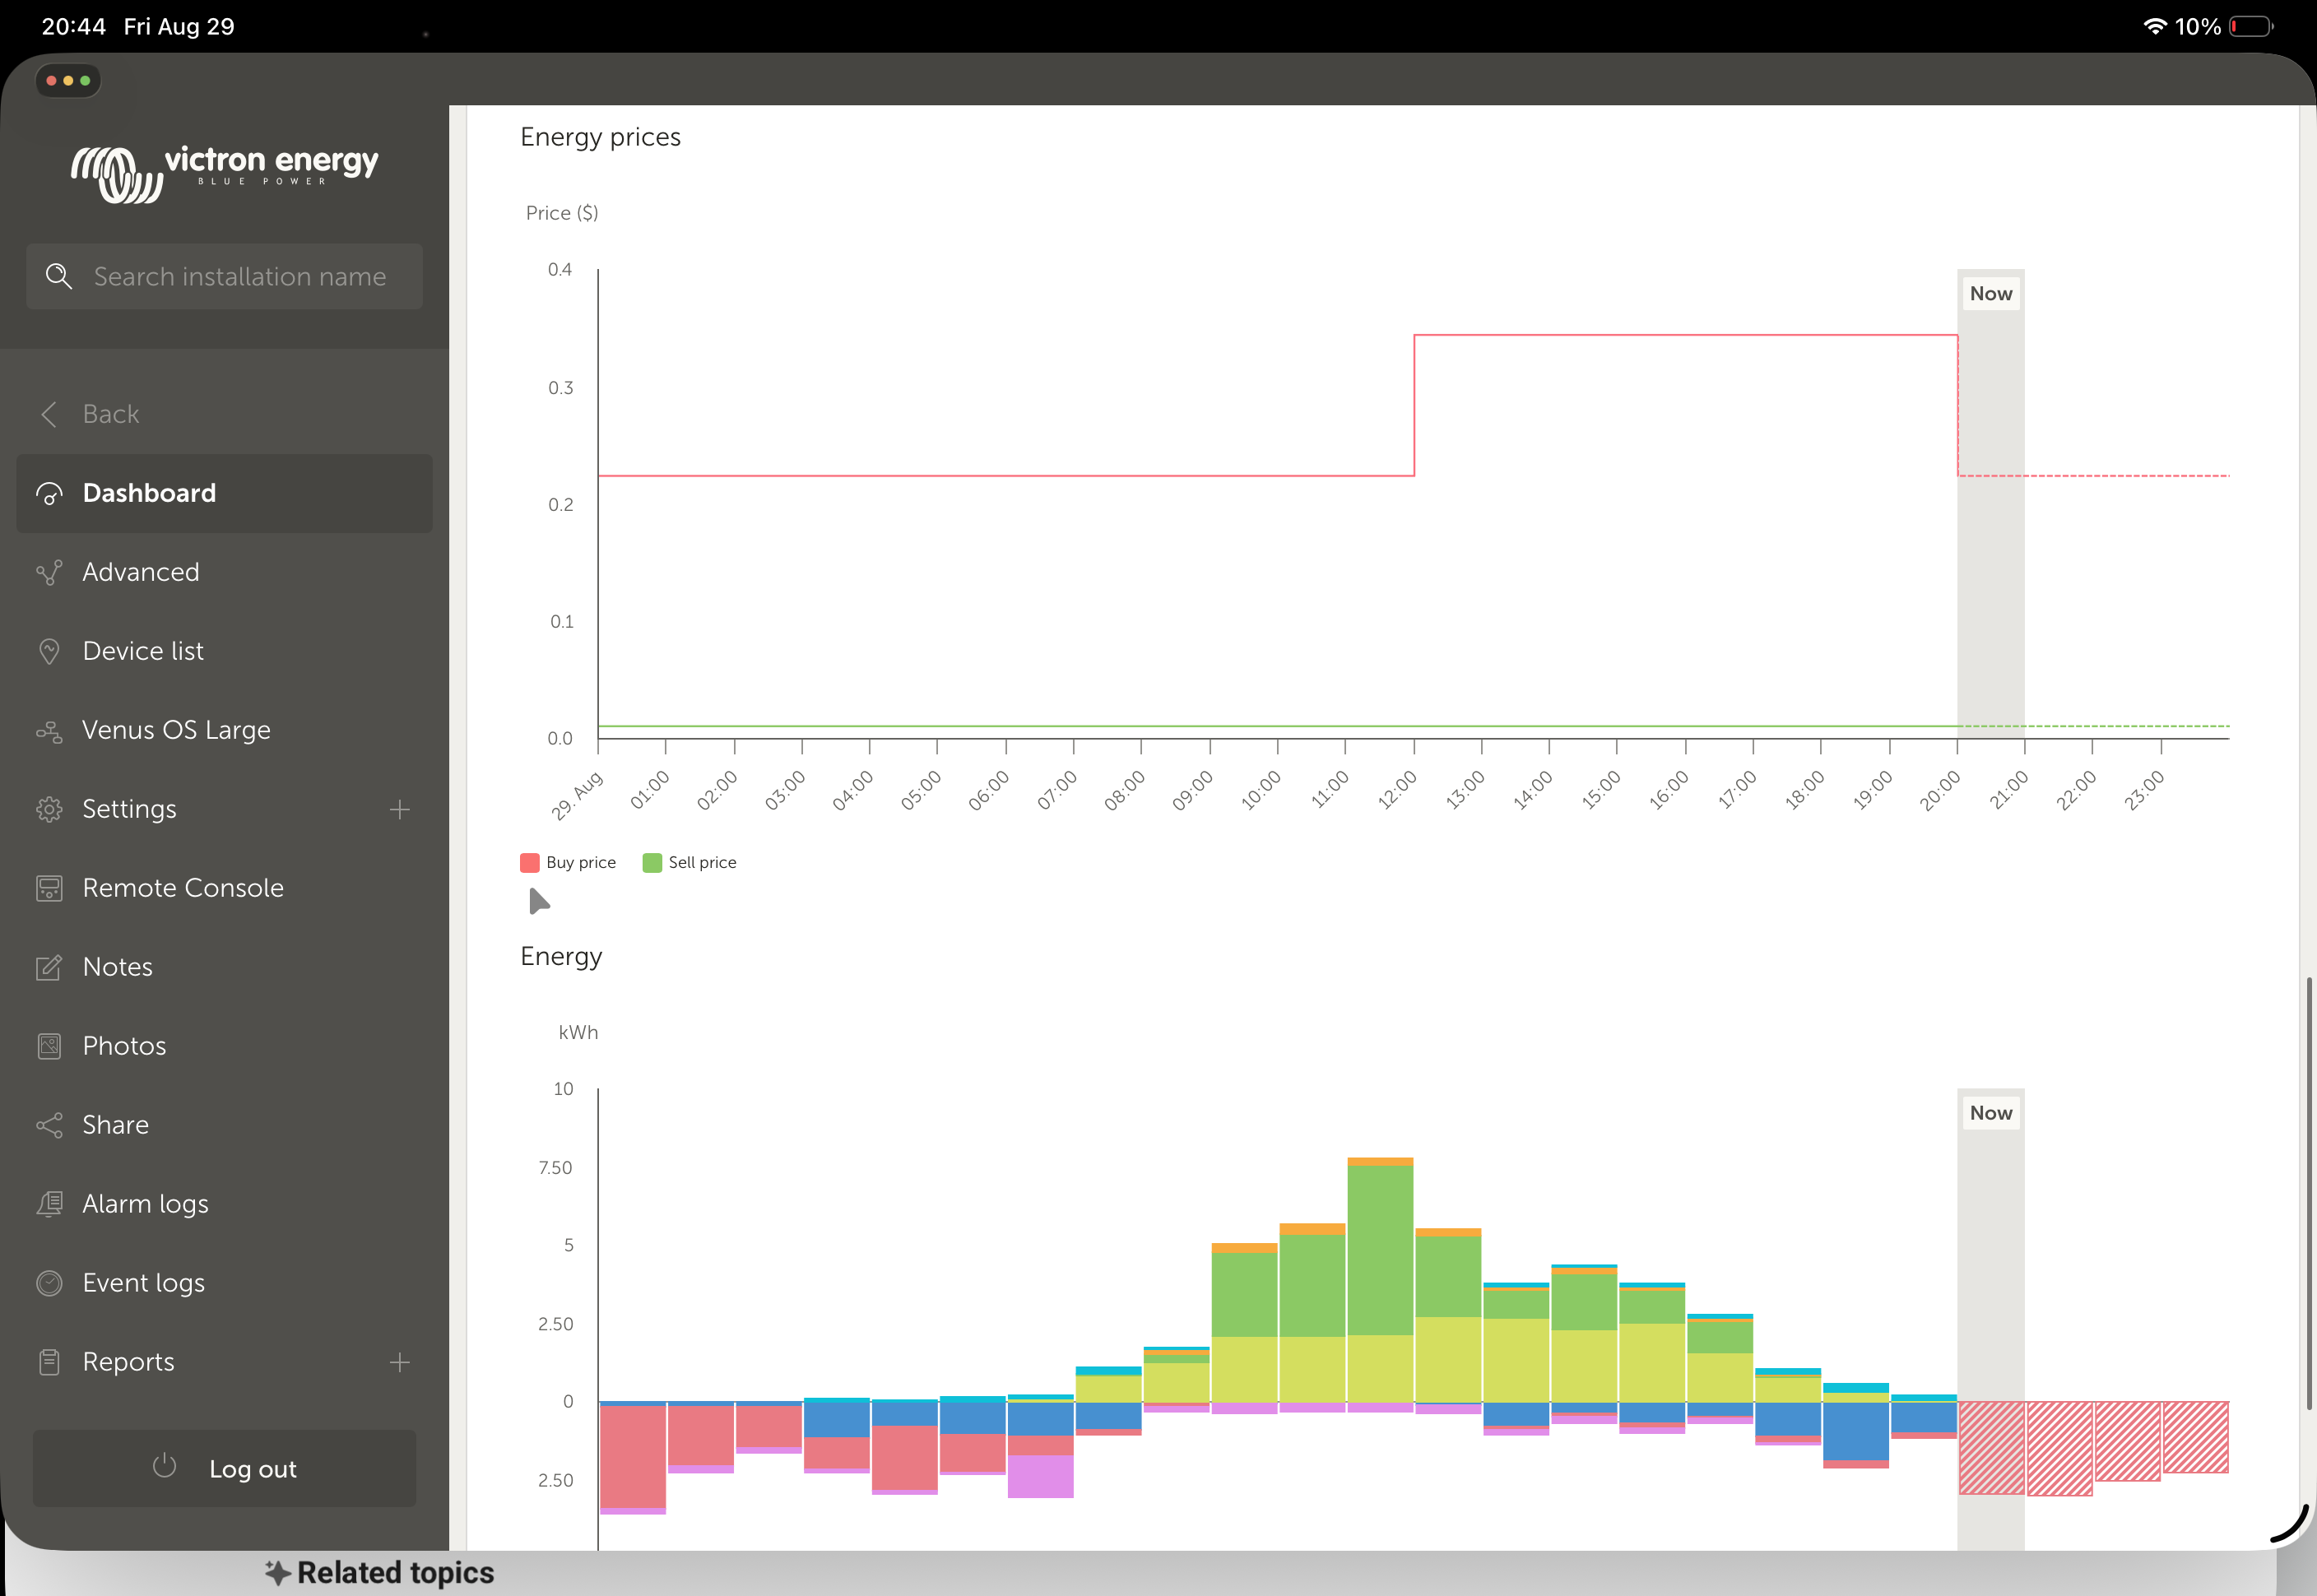Focus the Search installation name field
The height and width of the screenshot is (1596, 2317).
pos(240,276)
